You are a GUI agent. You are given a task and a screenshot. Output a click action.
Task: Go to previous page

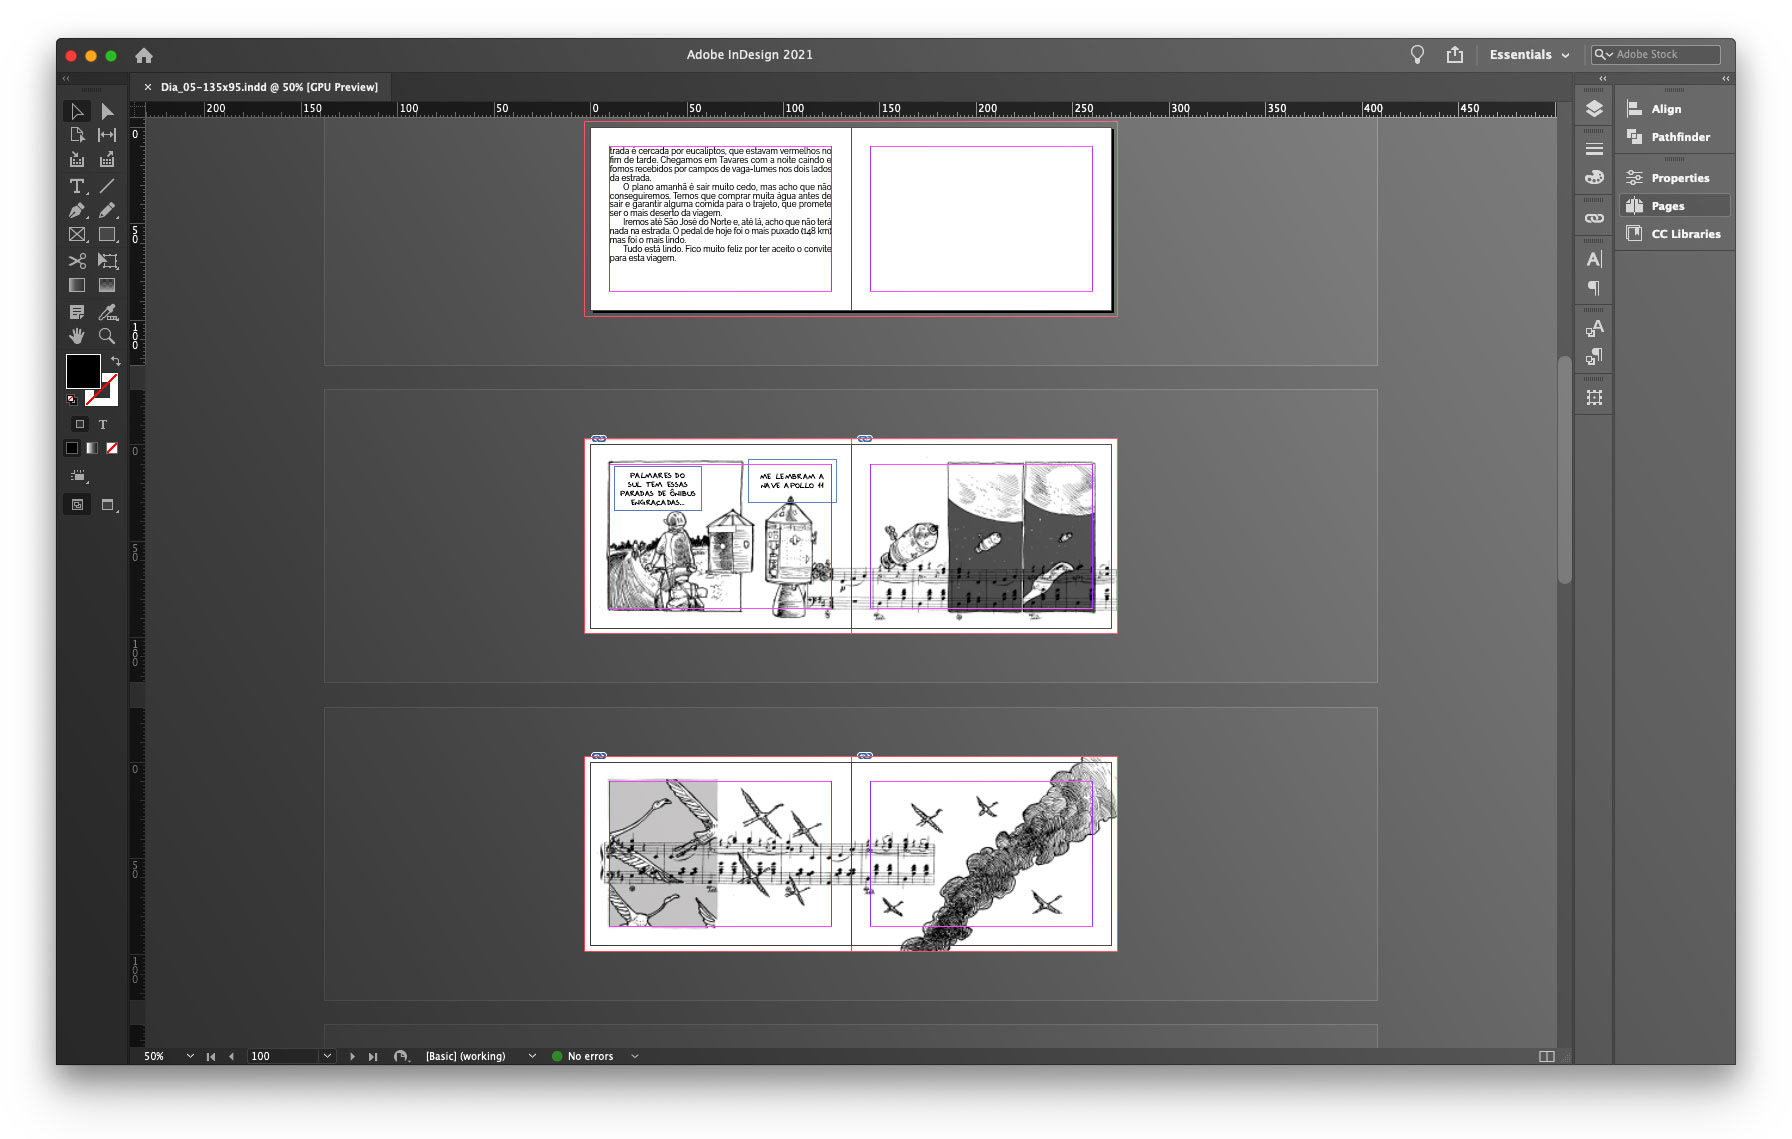(x=231, y=1056)
